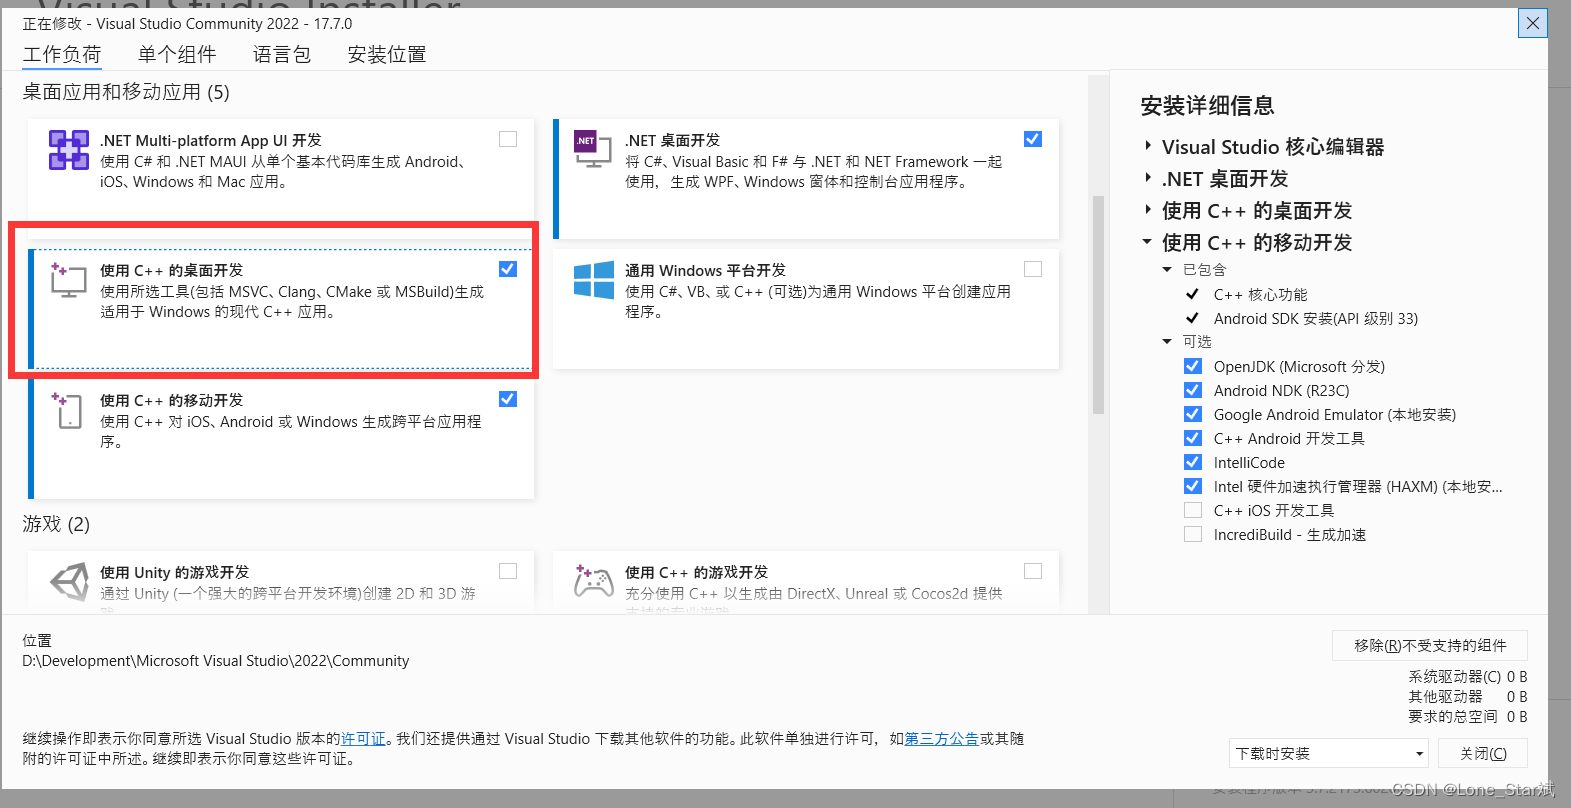The image size is (1571, 808).
Task: Click the 系统驱动器(C) size entry
Action: click(1467, 676)
